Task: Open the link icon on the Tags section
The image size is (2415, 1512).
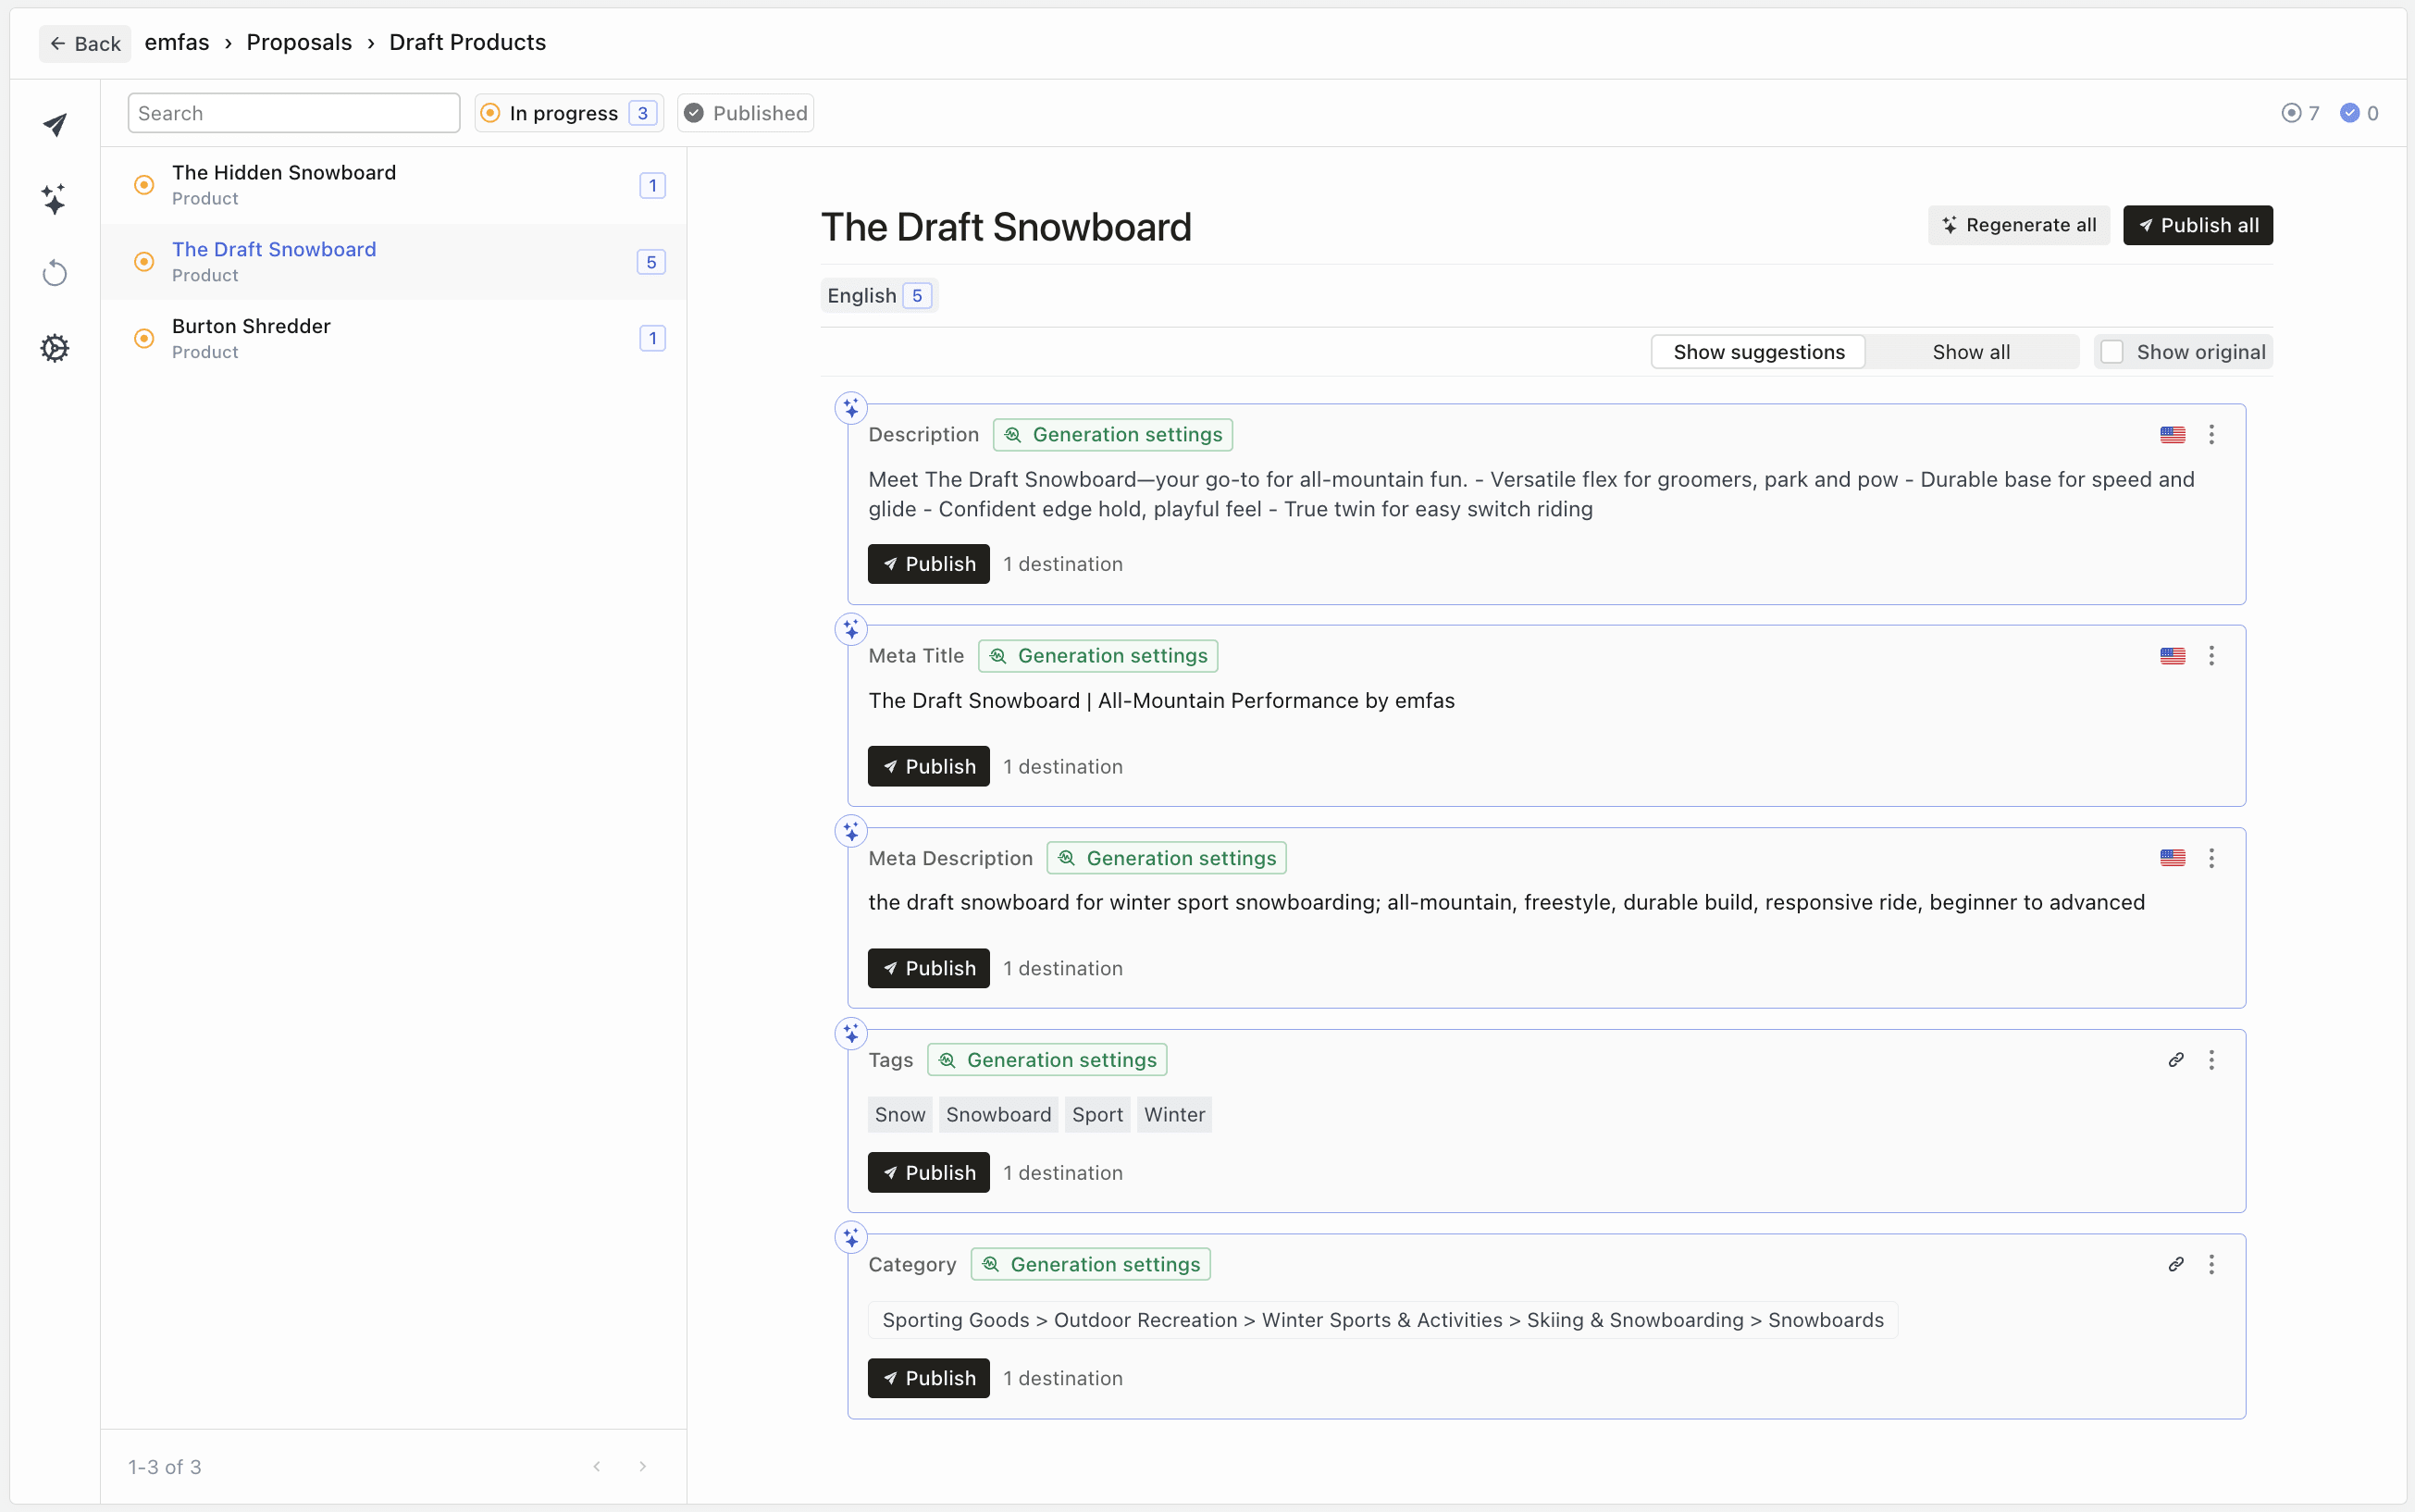Action: (2176, 1059)
